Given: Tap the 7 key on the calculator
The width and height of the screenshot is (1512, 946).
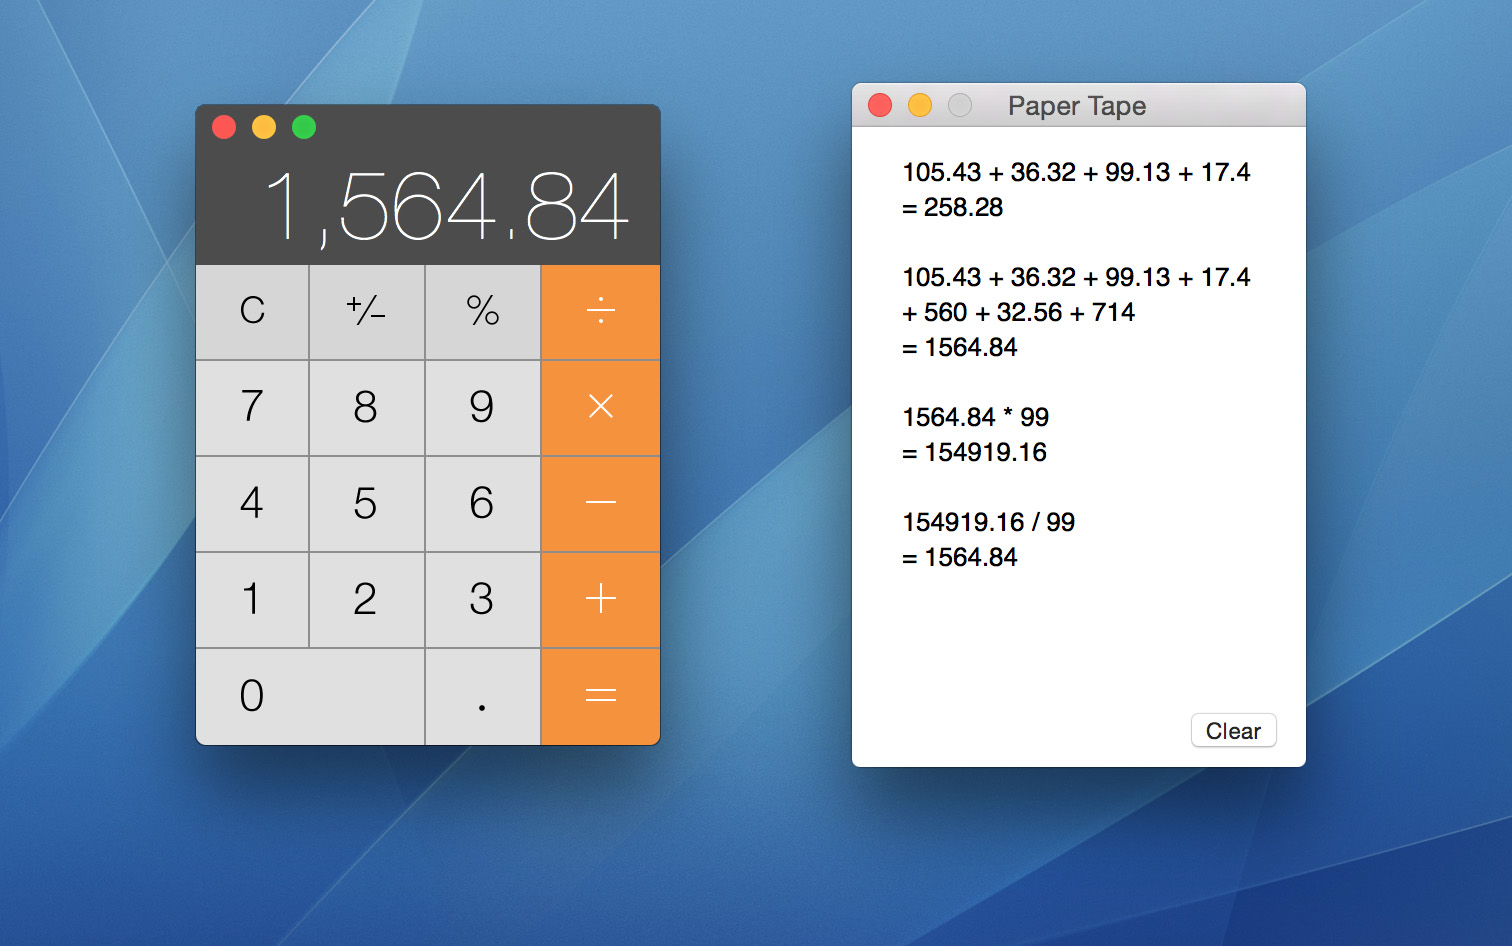Looking at the screenshot, I should [252, 407].
